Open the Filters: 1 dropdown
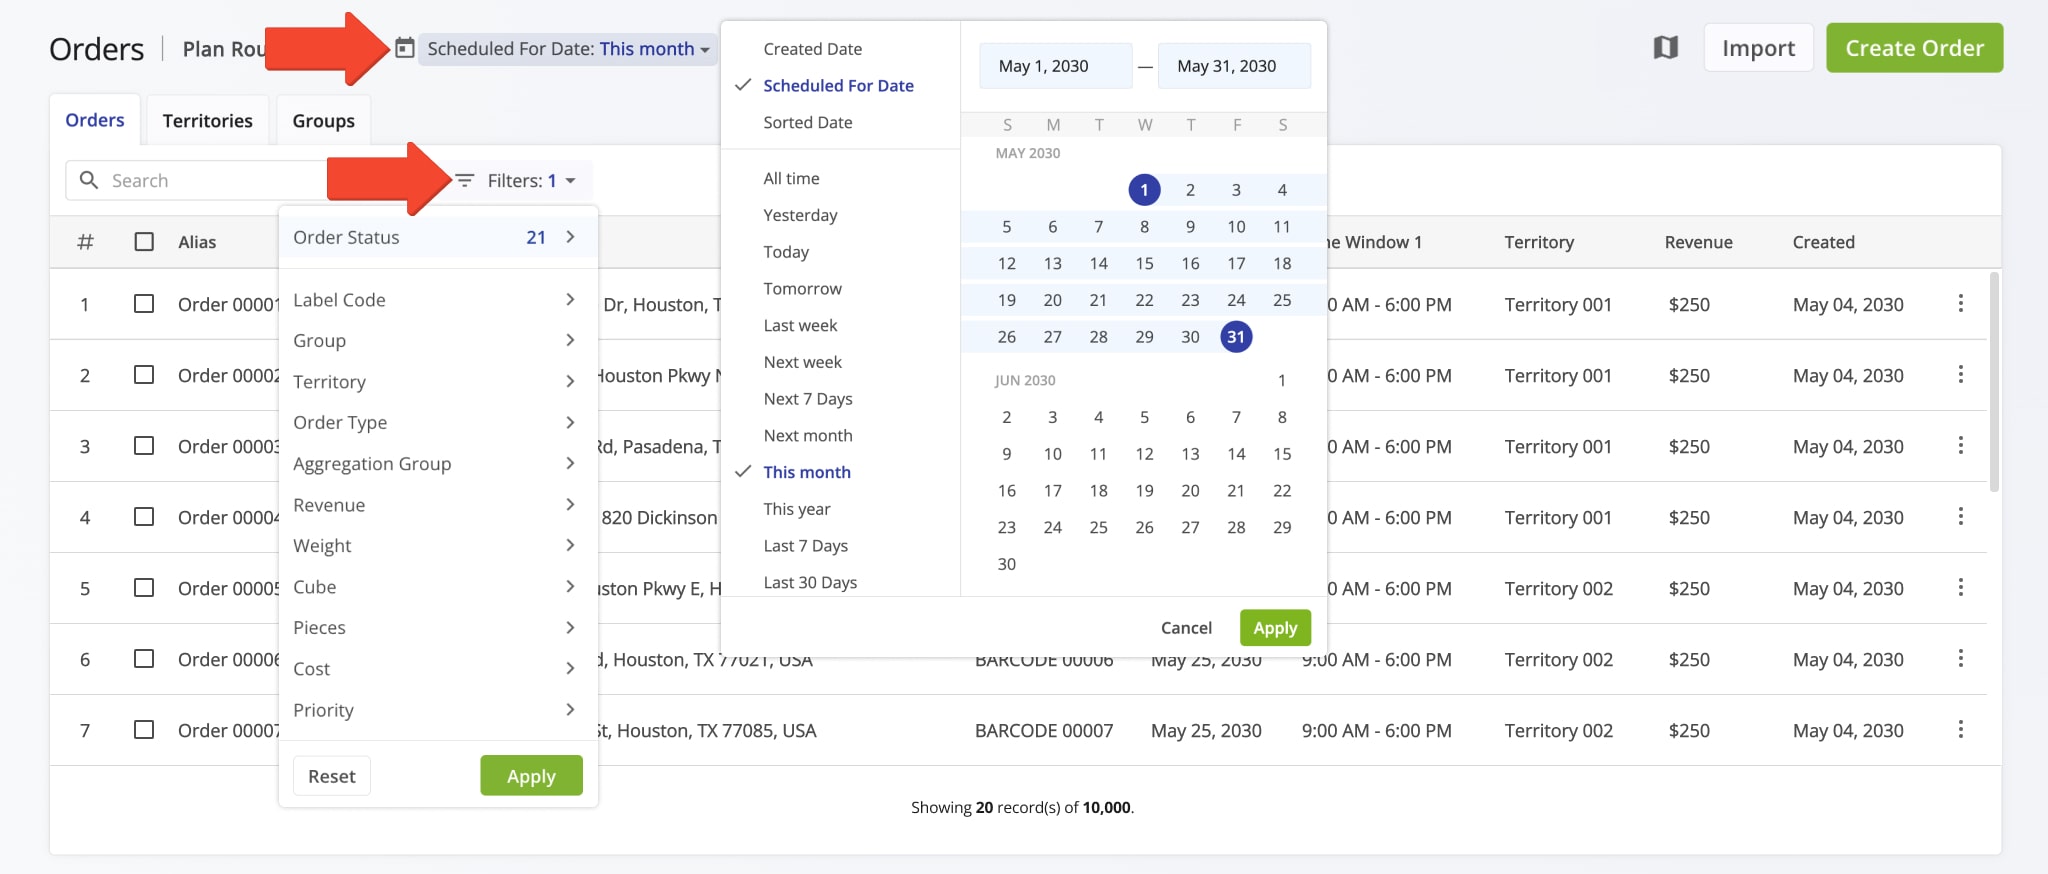 point(531,181)
